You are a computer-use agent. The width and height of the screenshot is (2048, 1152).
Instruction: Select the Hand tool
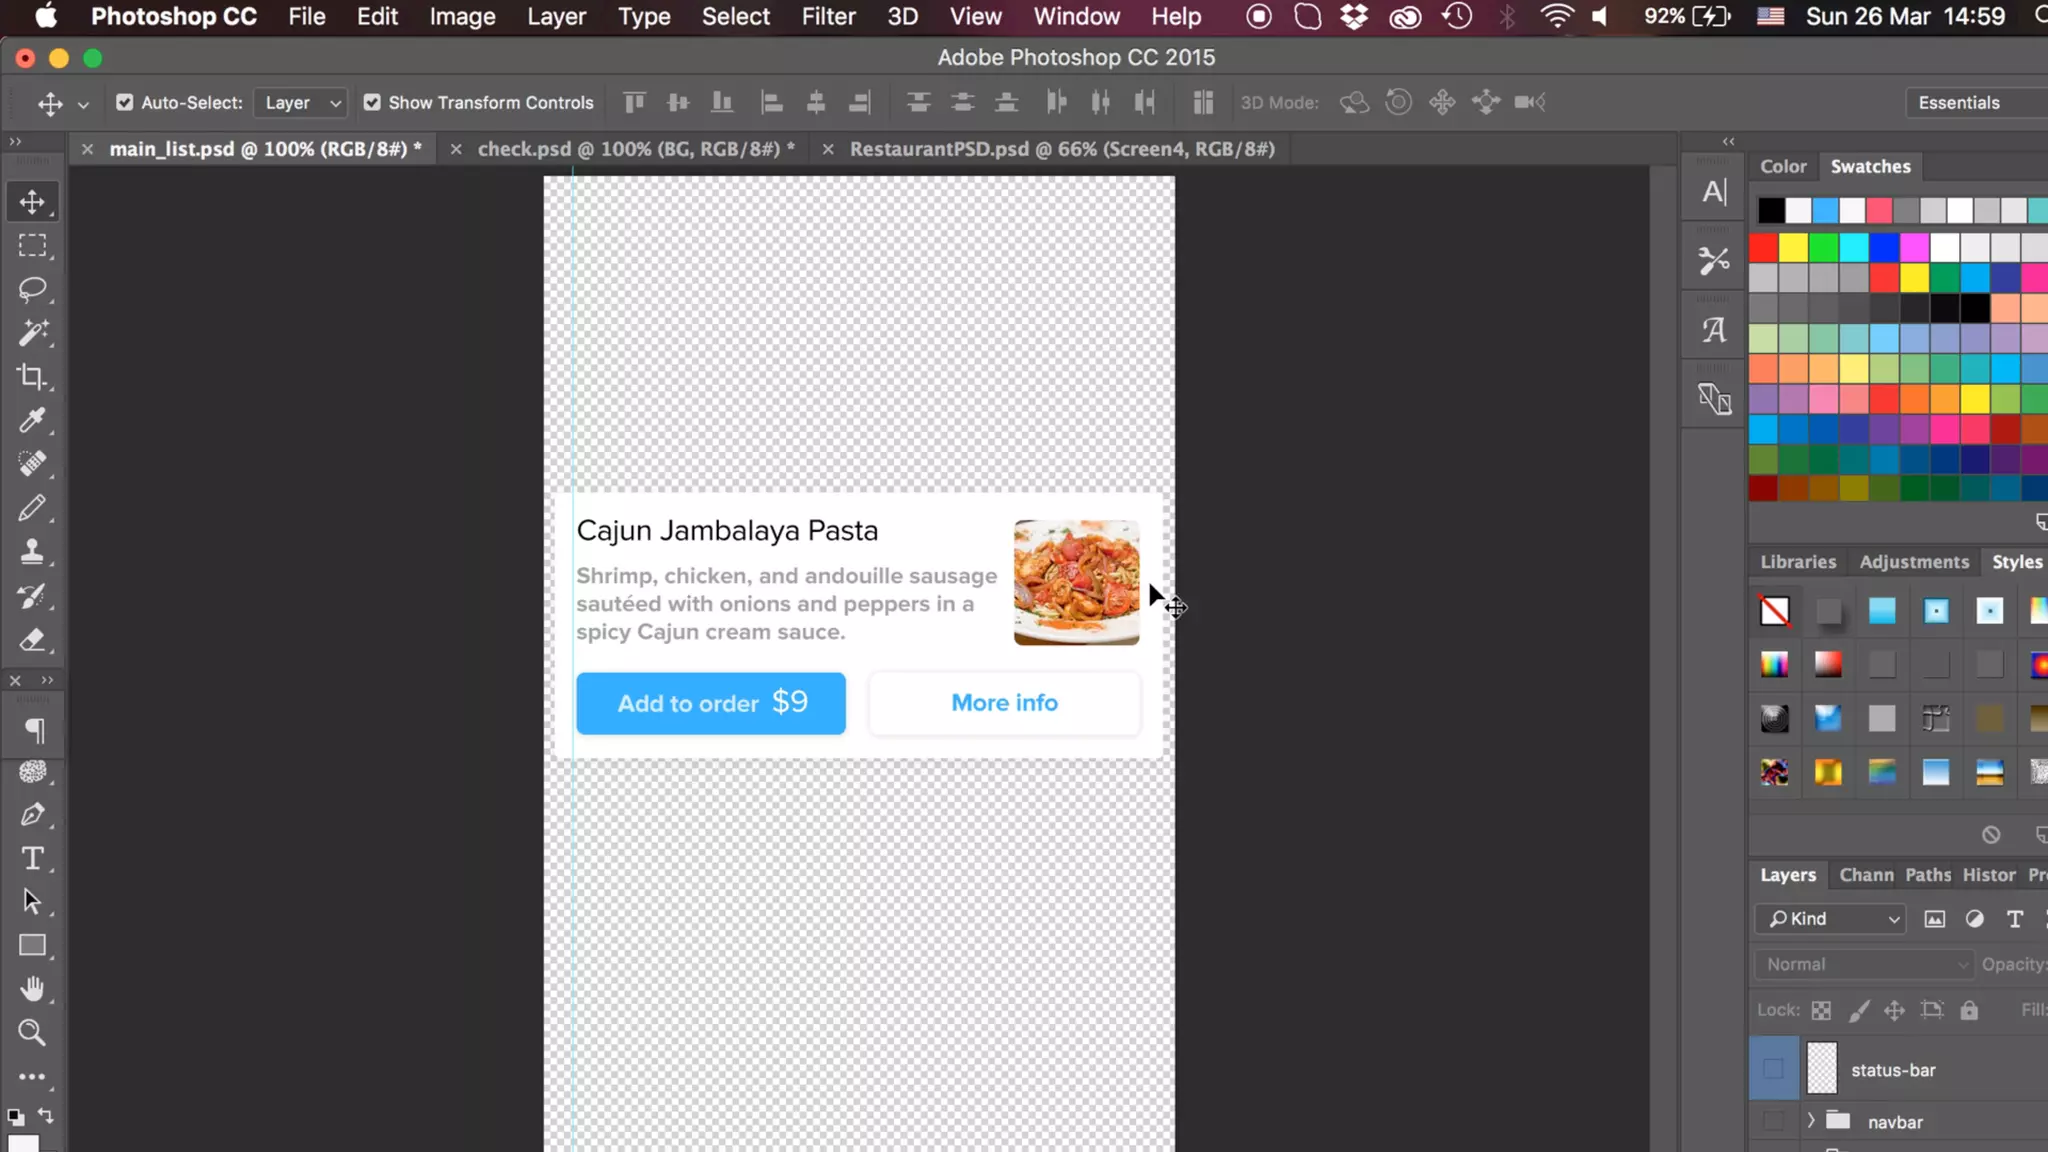32,988
